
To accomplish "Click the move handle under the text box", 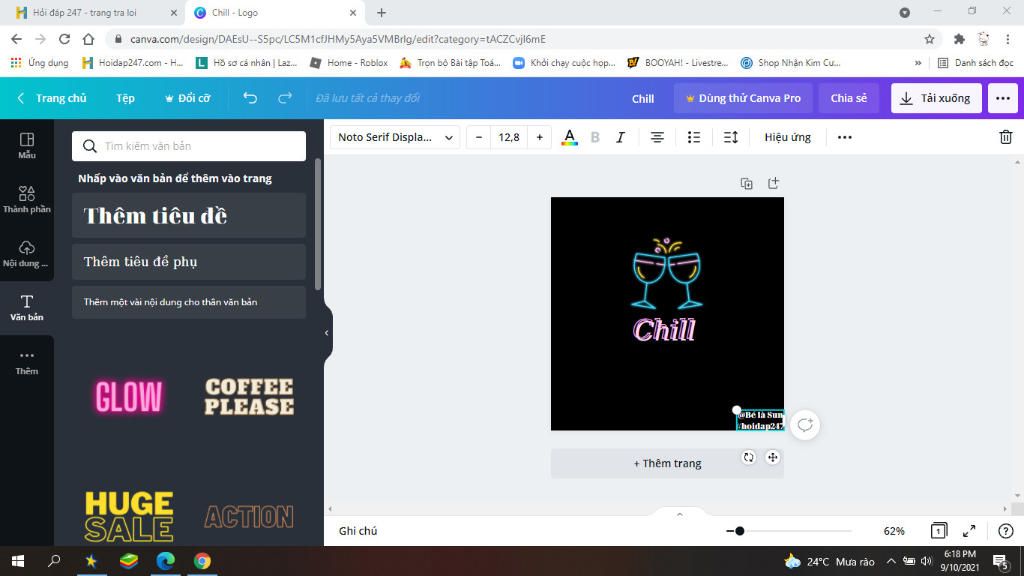I will [x=773, y=457].
